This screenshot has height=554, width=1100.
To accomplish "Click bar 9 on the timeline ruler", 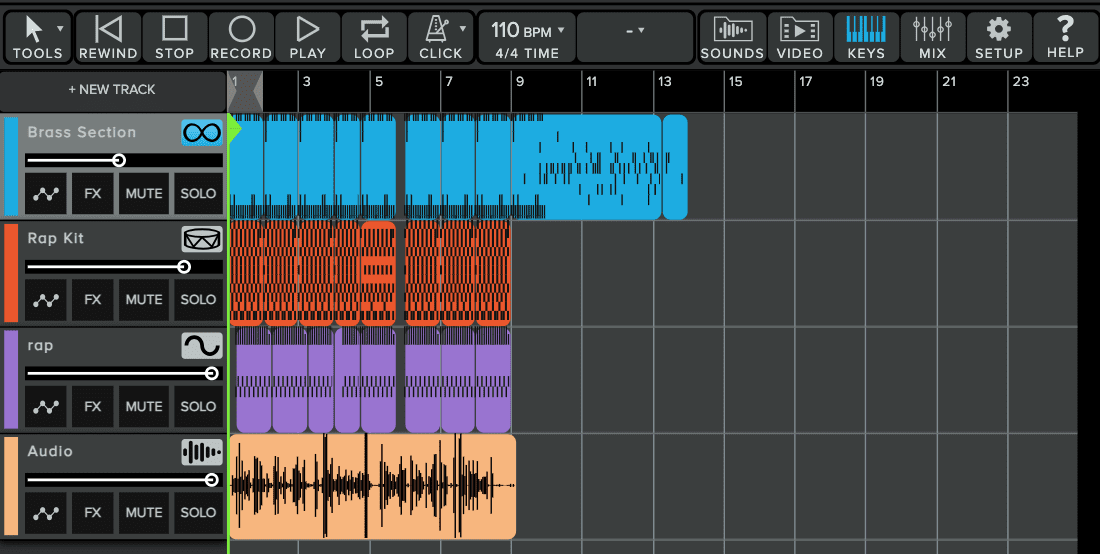I will 520,83.
